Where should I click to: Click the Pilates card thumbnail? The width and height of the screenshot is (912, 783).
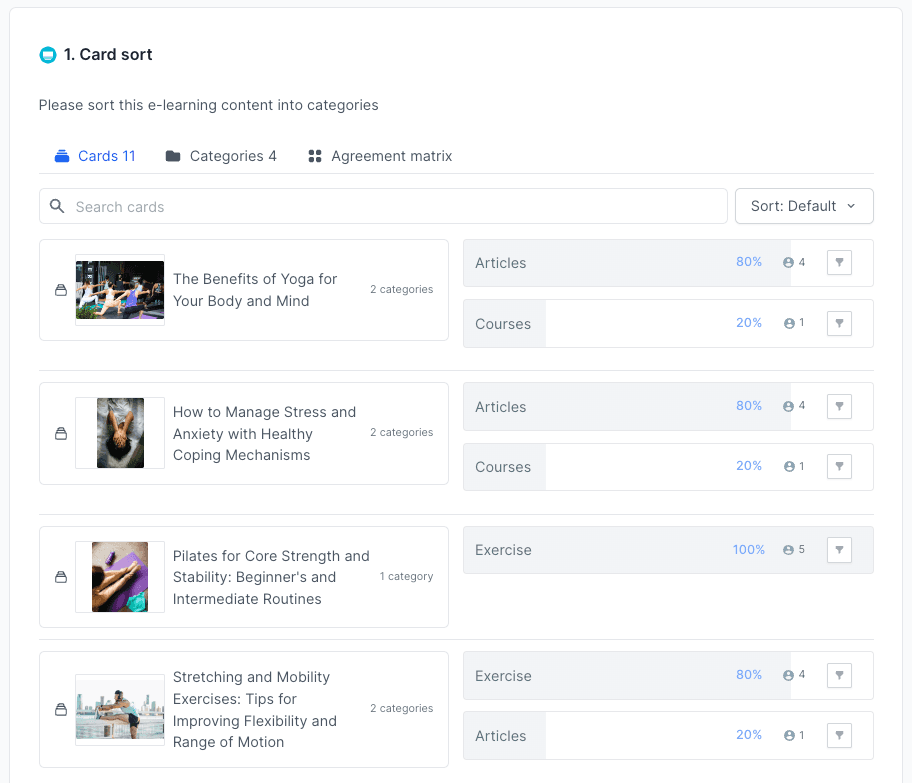pos(120,577)
